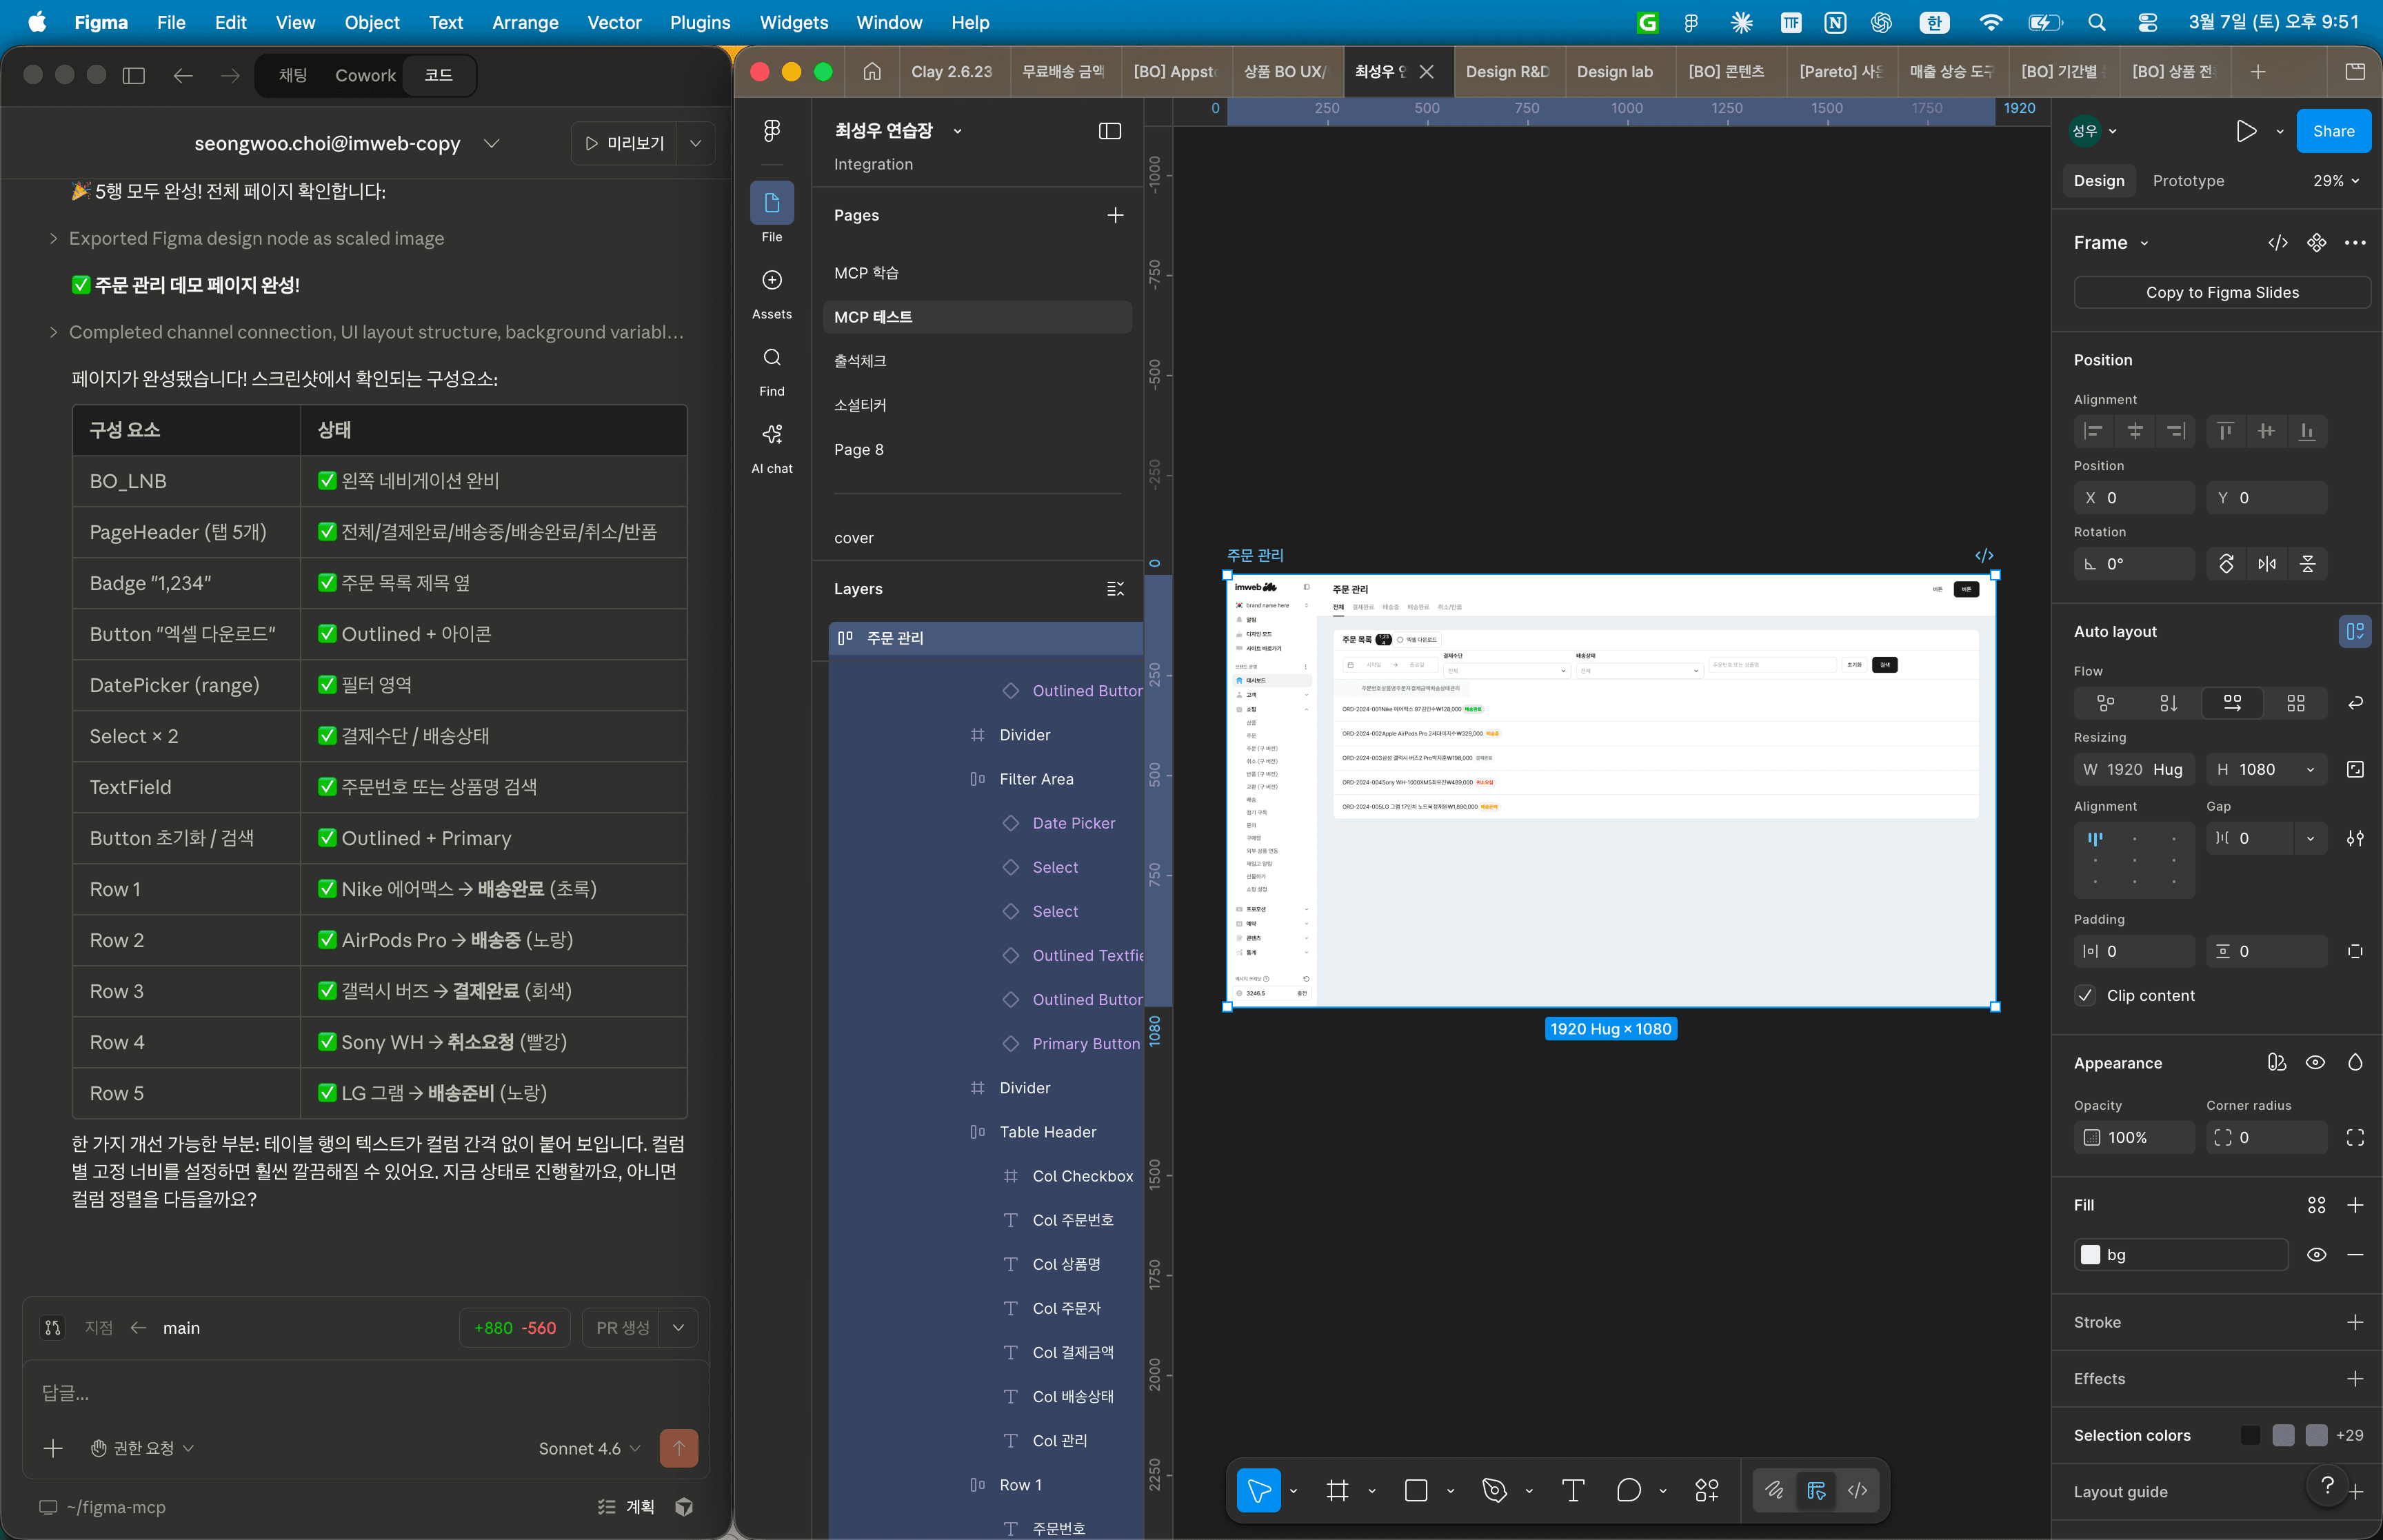Click the flip horizontal icon

[x=2267, y=564]
